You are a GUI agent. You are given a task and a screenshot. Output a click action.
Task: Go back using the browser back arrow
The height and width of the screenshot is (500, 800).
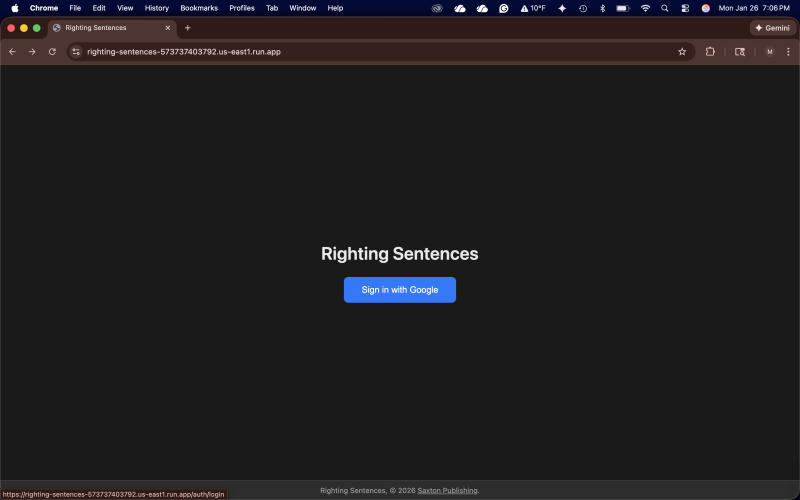pyautogui.click(x=12, y=52)
